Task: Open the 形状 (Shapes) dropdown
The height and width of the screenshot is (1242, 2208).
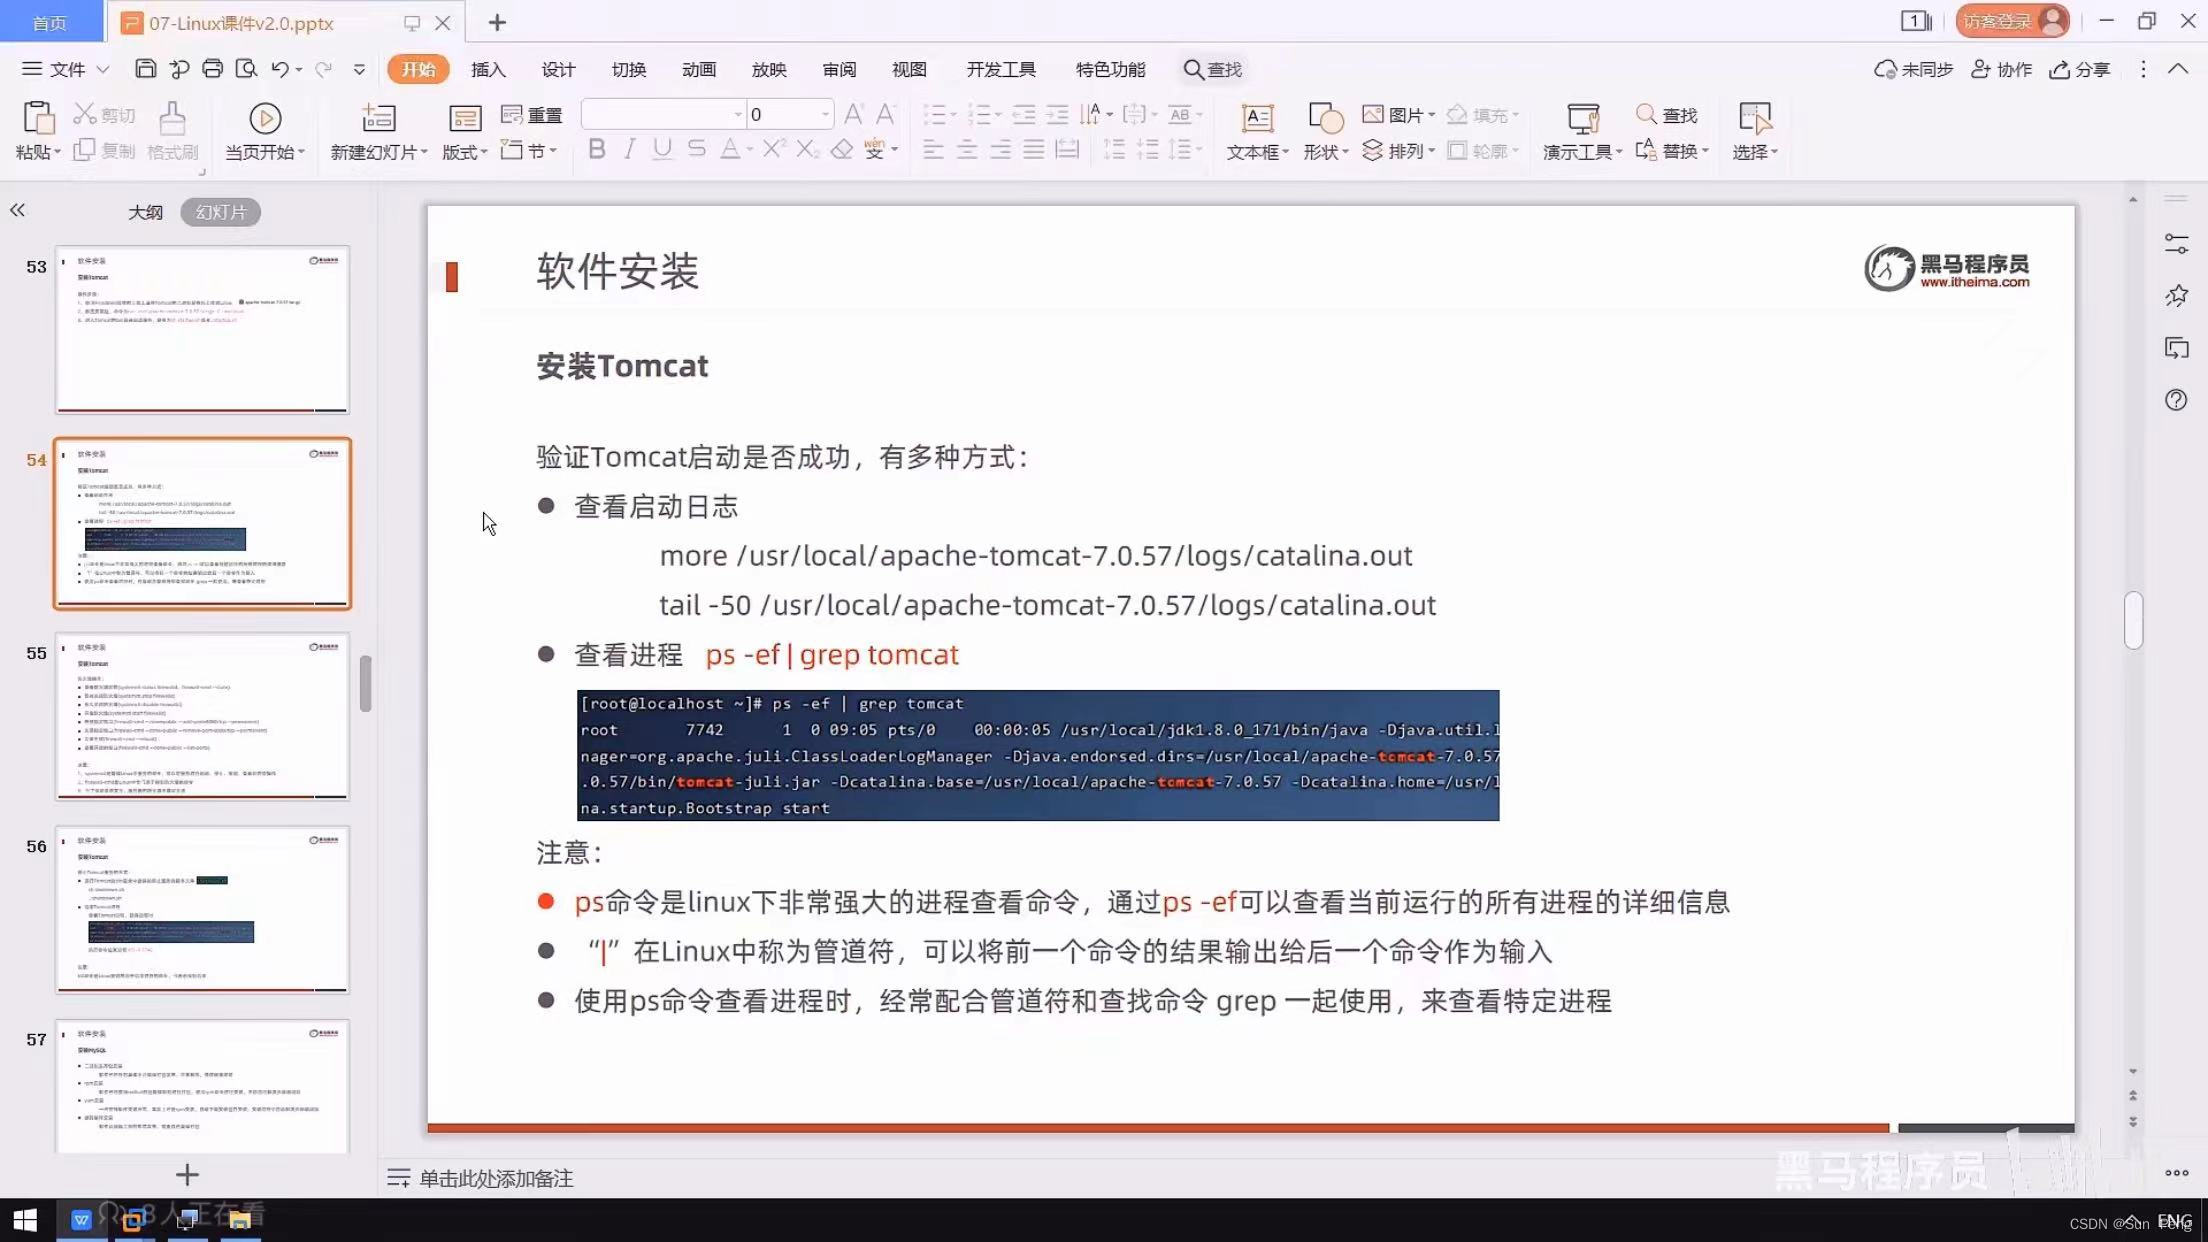Action: tap(1326, 152)
